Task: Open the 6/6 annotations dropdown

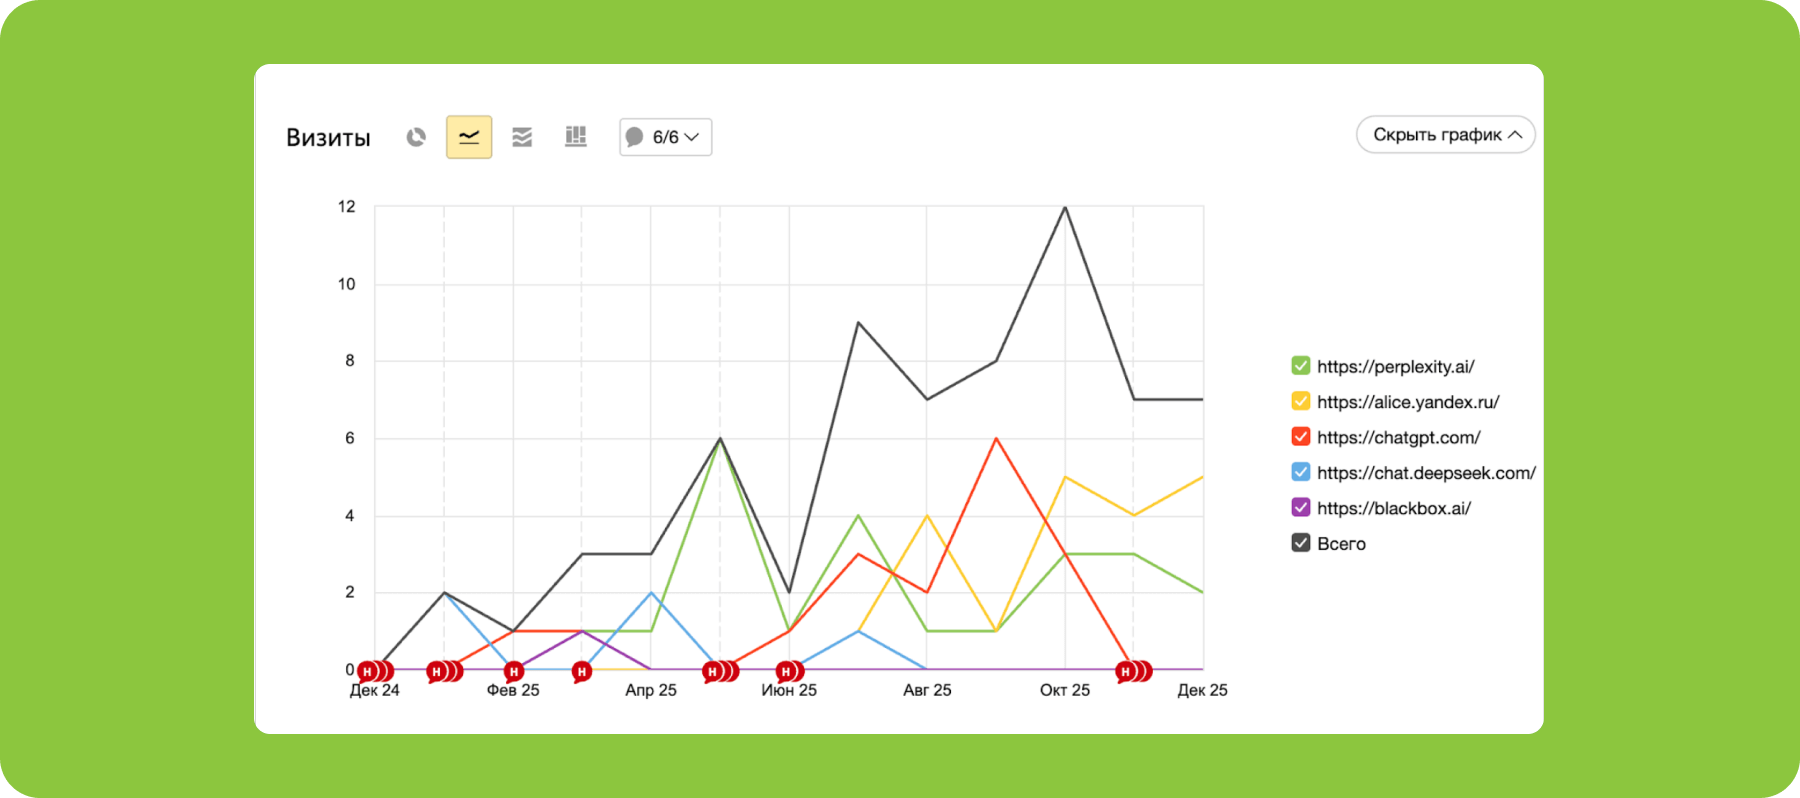Action: (665, 137)
